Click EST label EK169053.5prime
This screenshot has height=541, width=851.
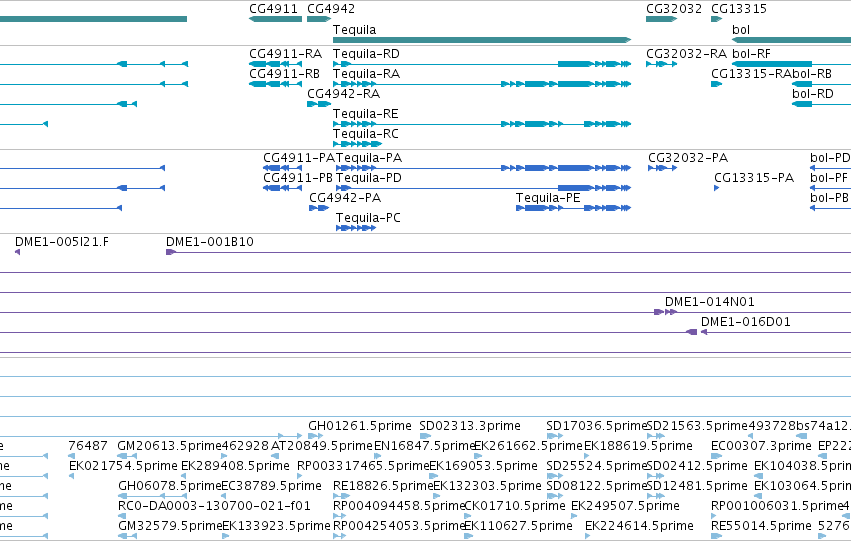coord(484,466)
